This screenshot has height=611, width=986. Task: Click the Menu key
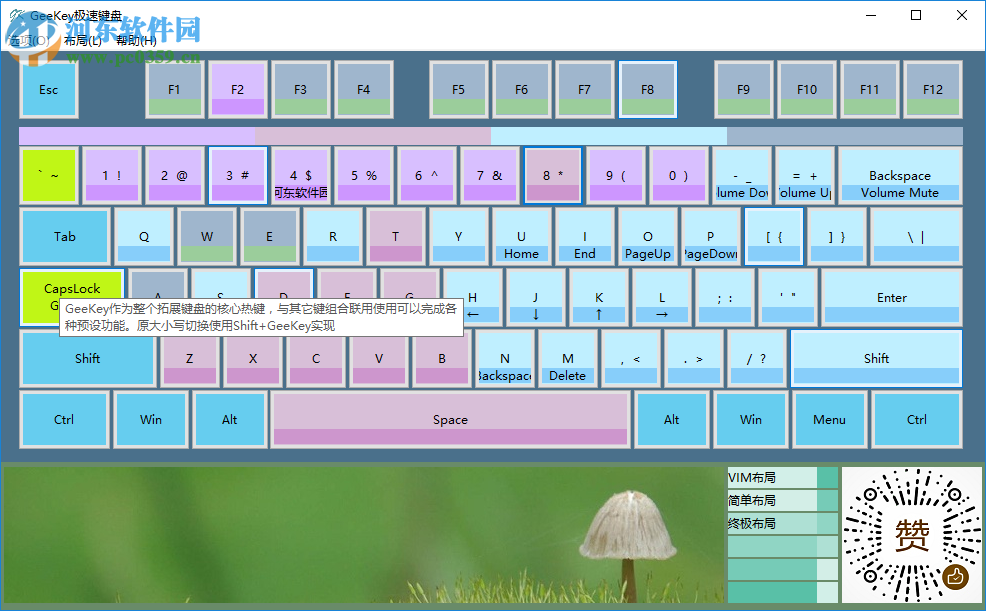point(829,419)
